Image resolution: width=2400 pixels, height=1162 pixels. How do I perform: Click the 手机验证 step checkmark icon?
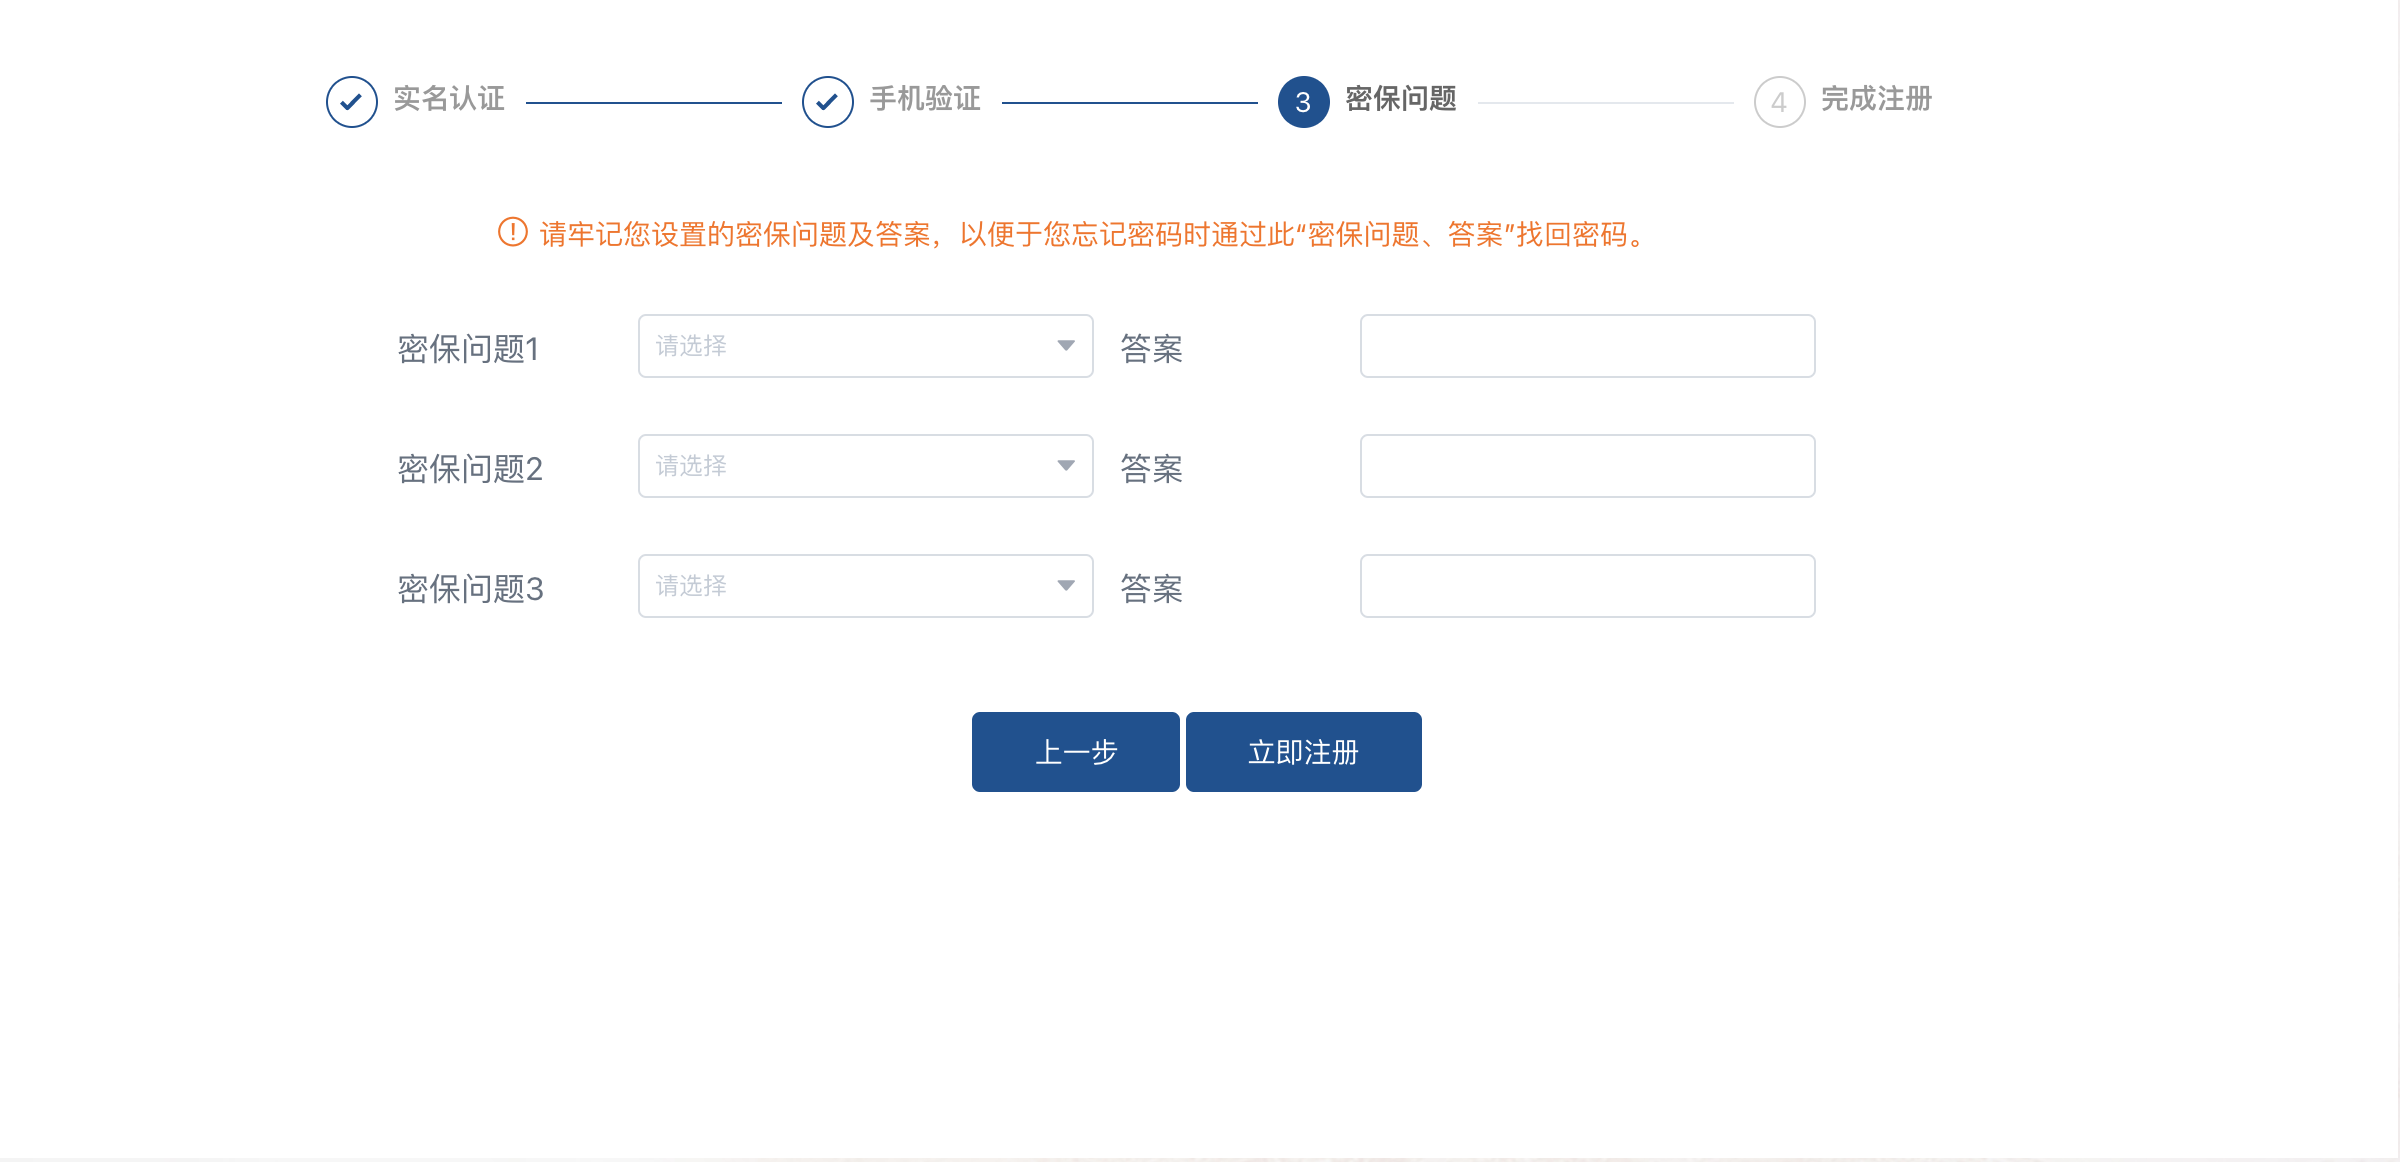(827, 102)
